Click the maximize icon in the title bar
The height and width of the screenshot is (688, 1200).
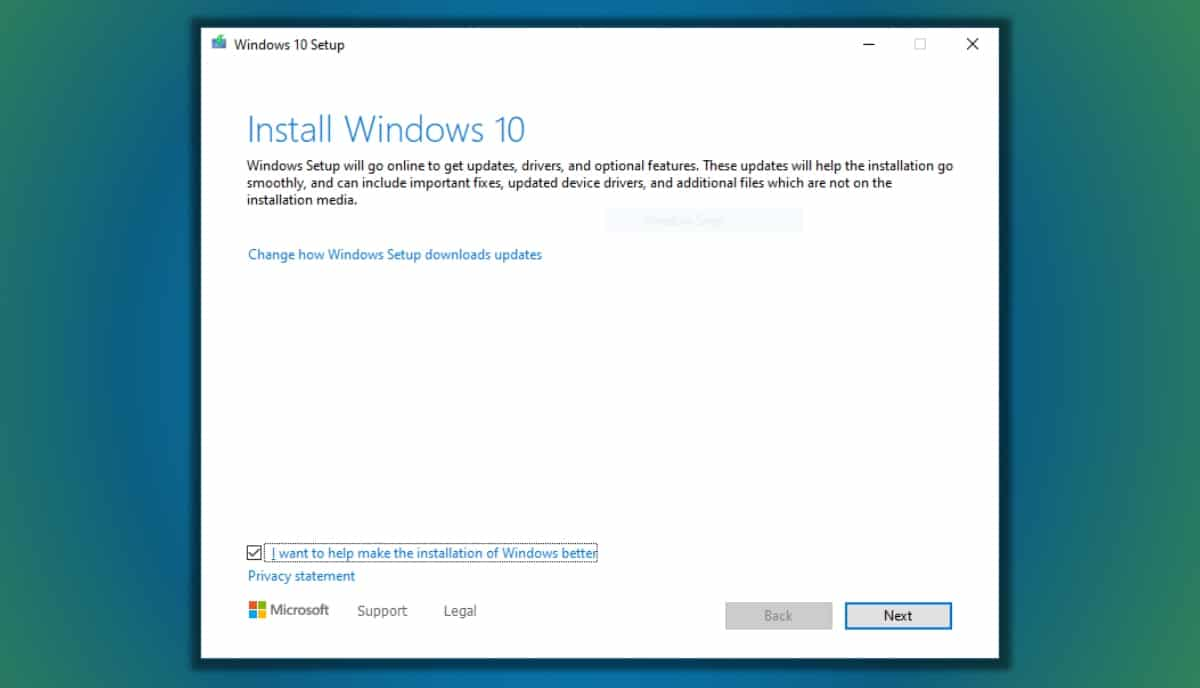coord(920,44)
